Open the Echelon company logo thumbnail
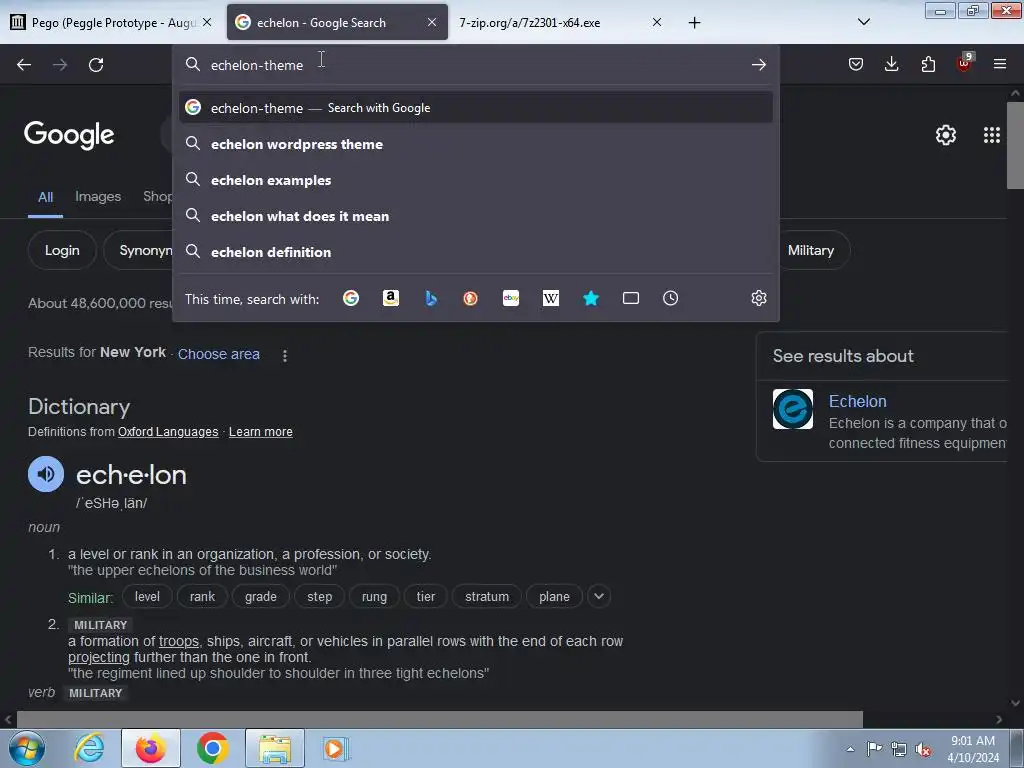This screenshot has width=1024, height=768. 793,409
